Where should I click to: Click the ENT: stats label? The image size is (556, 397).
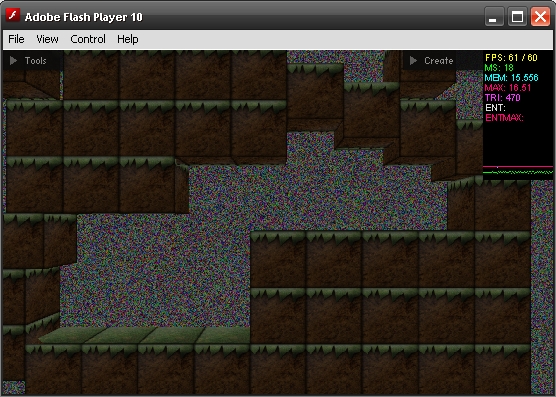(495, 107)
